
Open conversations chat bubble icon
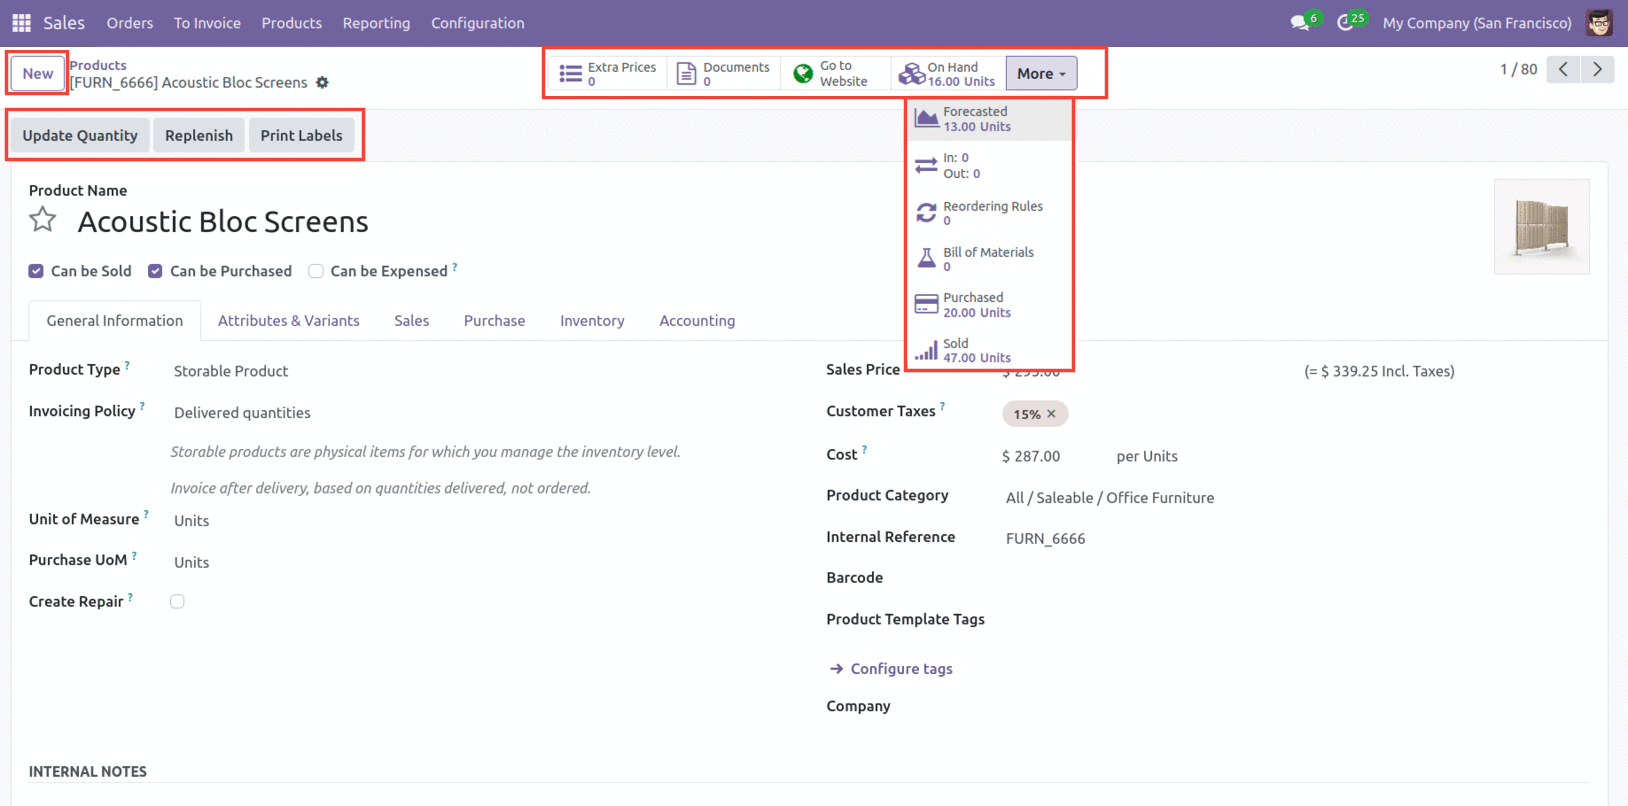(1300, 22)
